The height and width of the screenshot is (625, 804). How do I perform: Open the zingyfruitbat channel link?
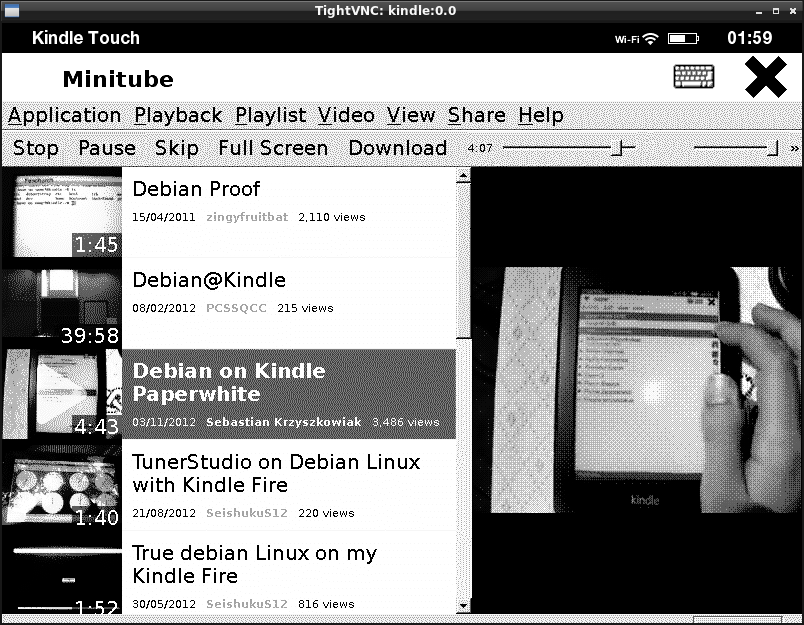247,217
